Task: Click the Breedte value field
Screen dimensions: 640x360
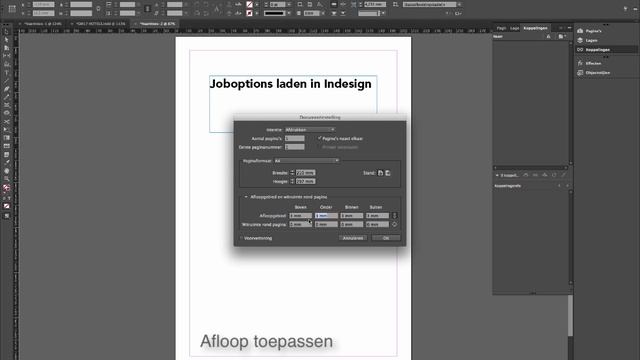Action: 306,173
